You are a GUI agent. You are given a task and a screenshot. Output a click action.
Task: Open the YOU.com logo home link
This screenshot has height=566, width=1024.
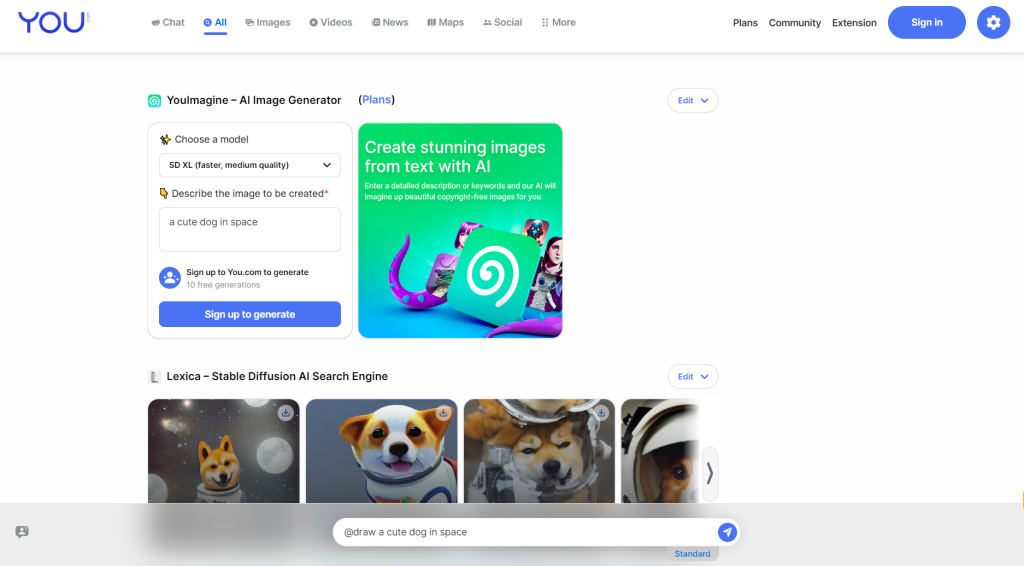pyautogui.click(x=54, y=22)
